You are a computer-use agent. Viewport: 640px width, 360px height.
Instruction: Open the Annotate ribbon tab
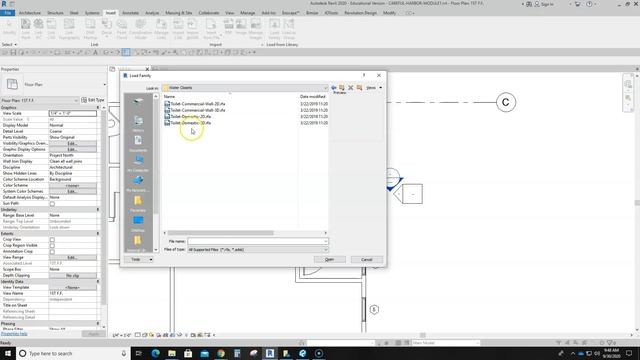tap(131, 13)
